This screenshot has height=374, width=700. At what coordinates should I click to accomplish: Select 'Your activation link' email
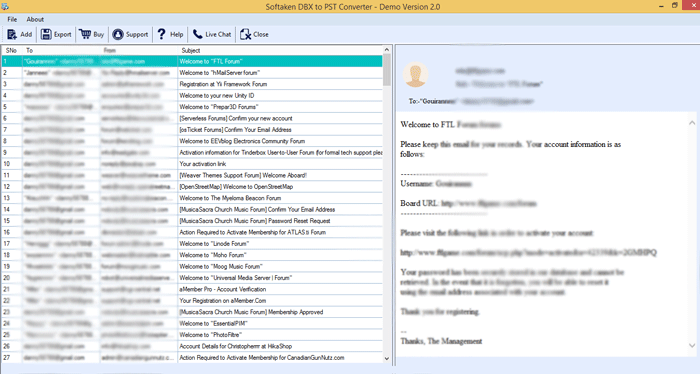click(192, 164)
